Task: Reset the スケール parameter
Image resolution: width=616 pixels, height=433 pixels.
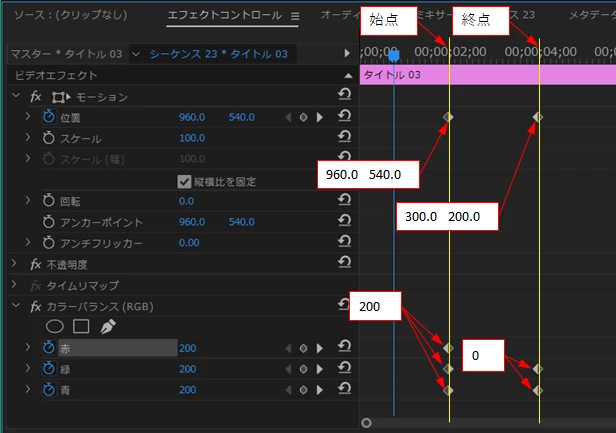Action: (x=344, y=136)
